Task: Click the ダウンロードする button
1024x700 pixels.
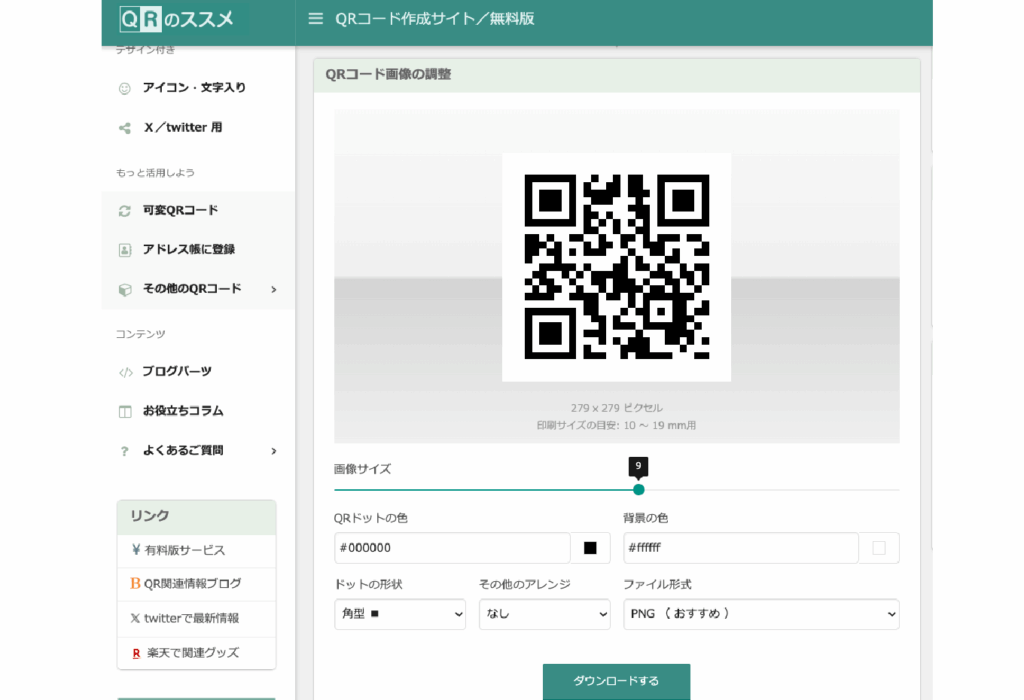Action: click(x=616, y=681)
